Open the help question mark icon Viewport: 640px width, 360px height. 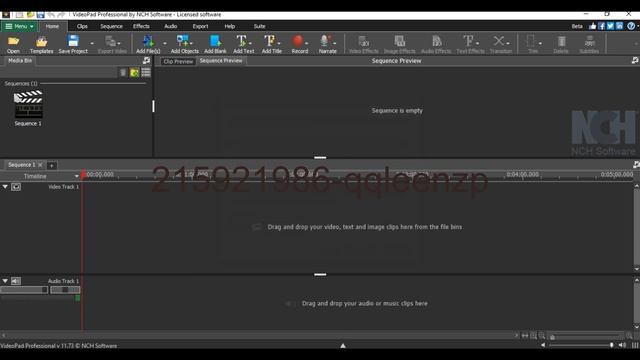coord(631,26)
